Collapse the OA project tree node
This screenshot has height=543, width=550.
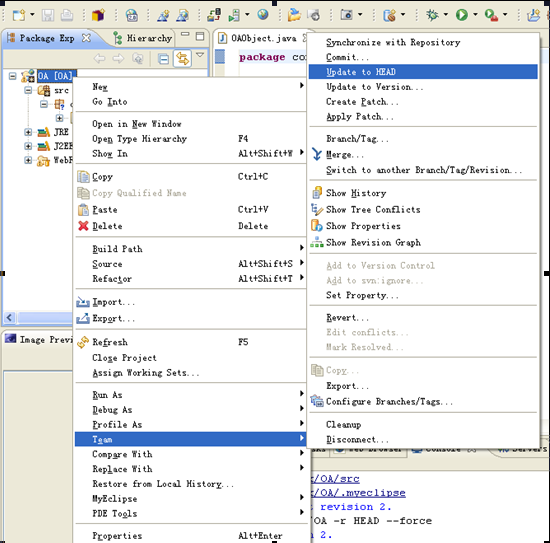point(13,76)
